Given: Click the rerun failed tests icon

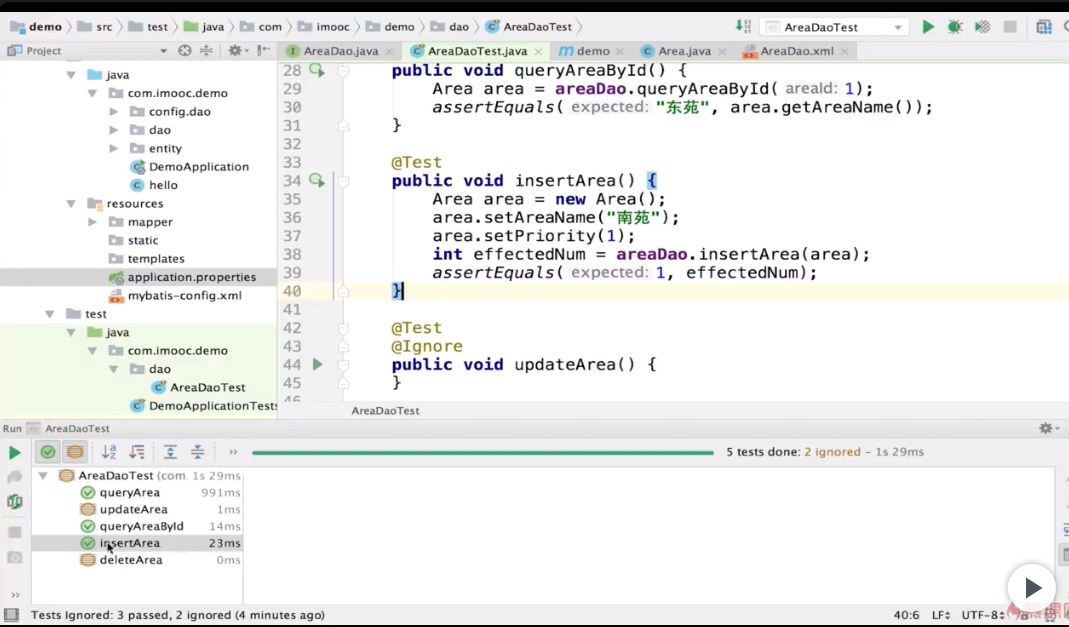Looking at the screenshot, I should (14, 477).
